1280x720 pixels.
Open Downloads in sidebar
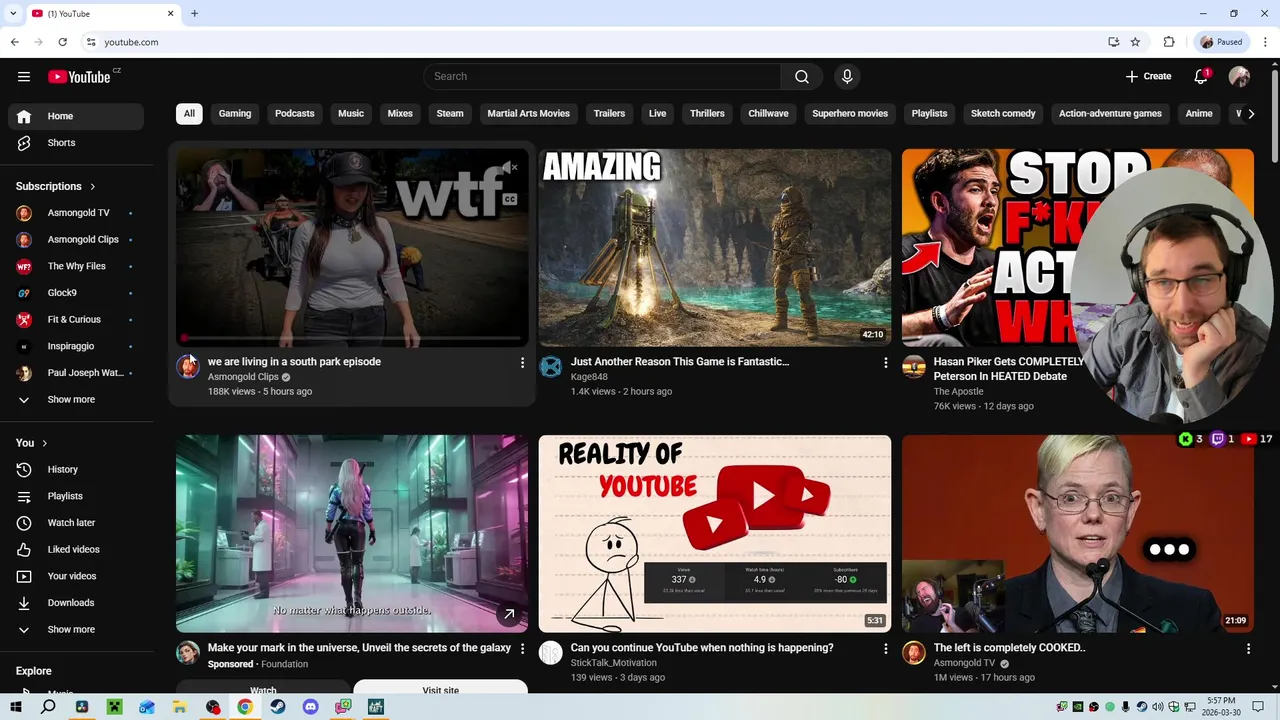(76, 603)
